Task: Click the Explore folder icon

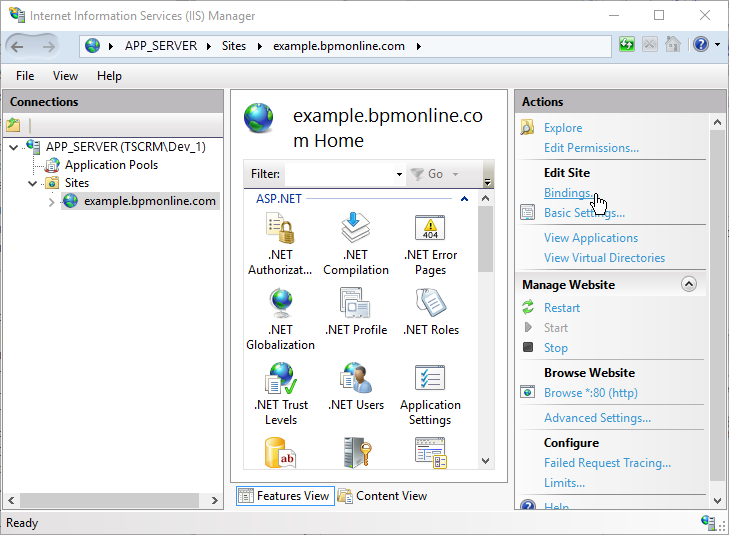Action: [x=527, y=127]
